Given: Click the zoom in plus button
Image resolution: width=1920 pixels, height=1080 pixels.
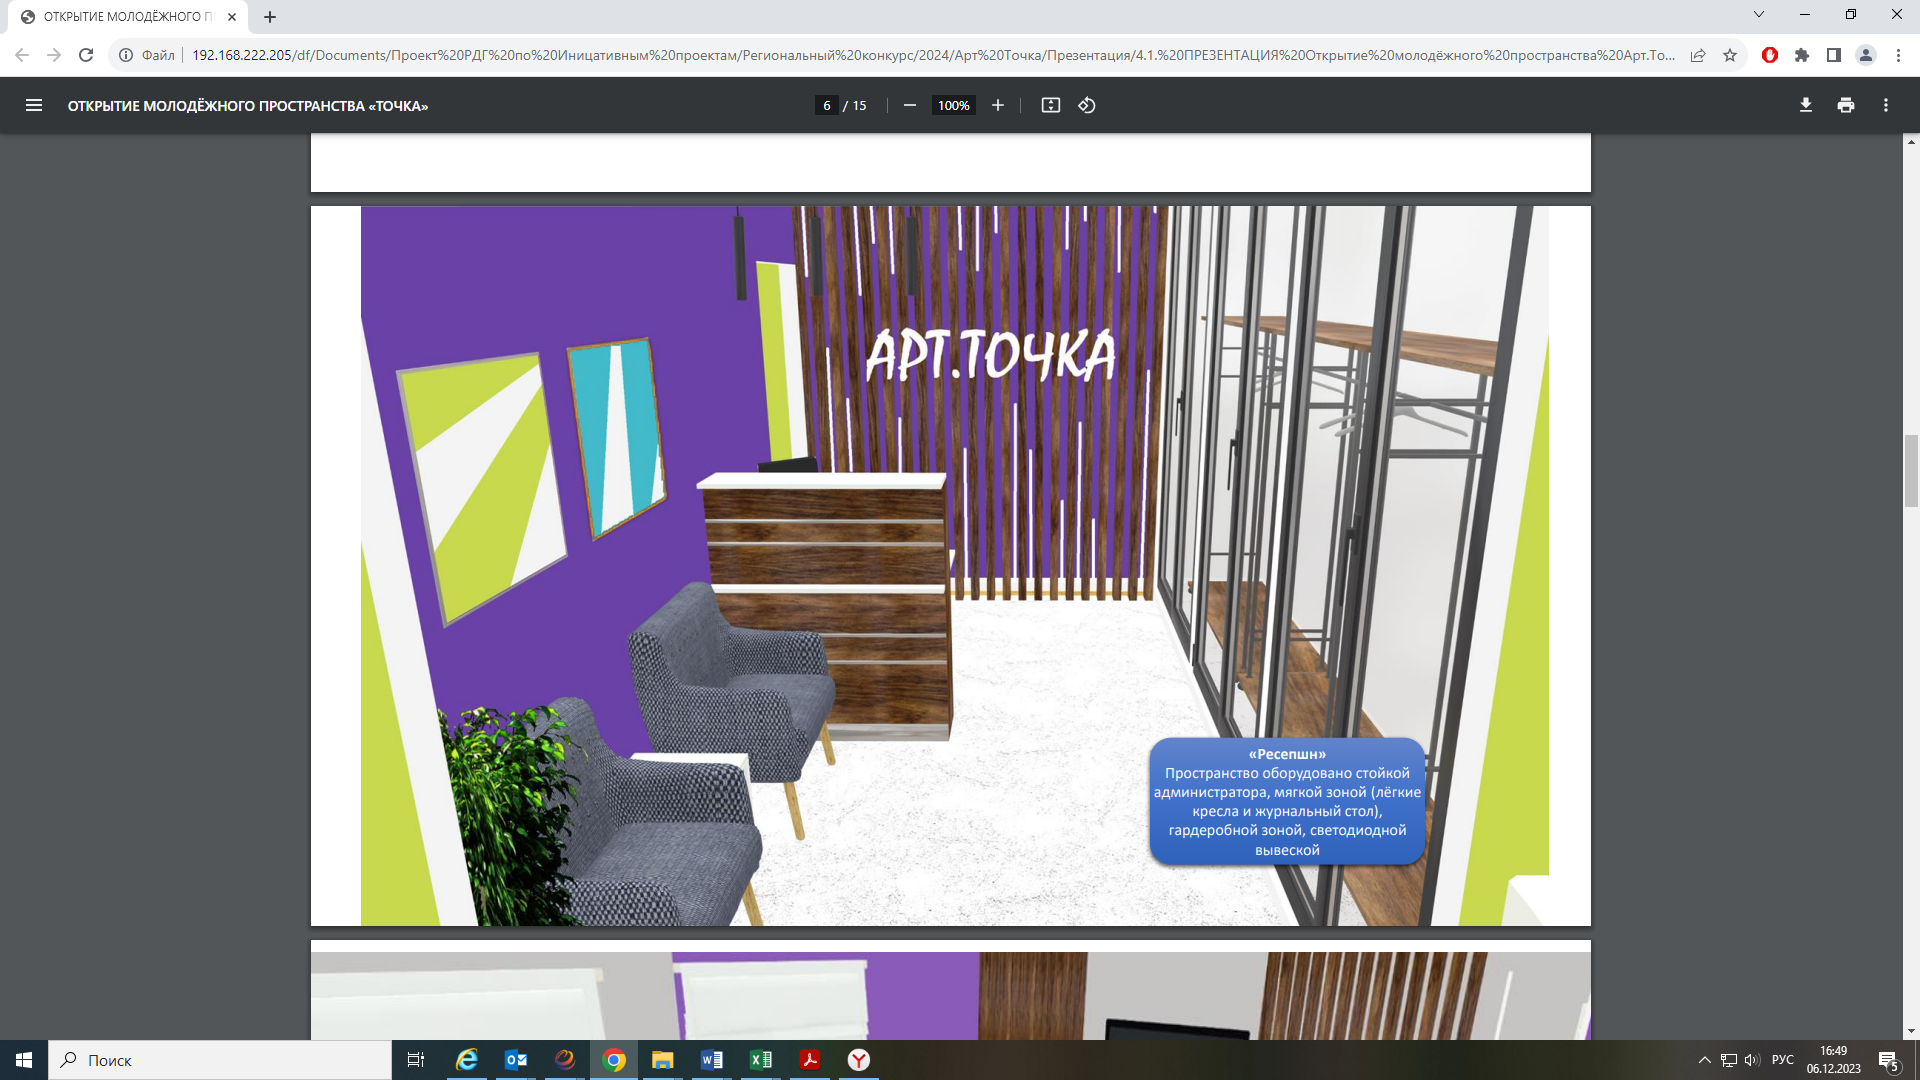Looking at the screenshot, I should coord(997,105).
